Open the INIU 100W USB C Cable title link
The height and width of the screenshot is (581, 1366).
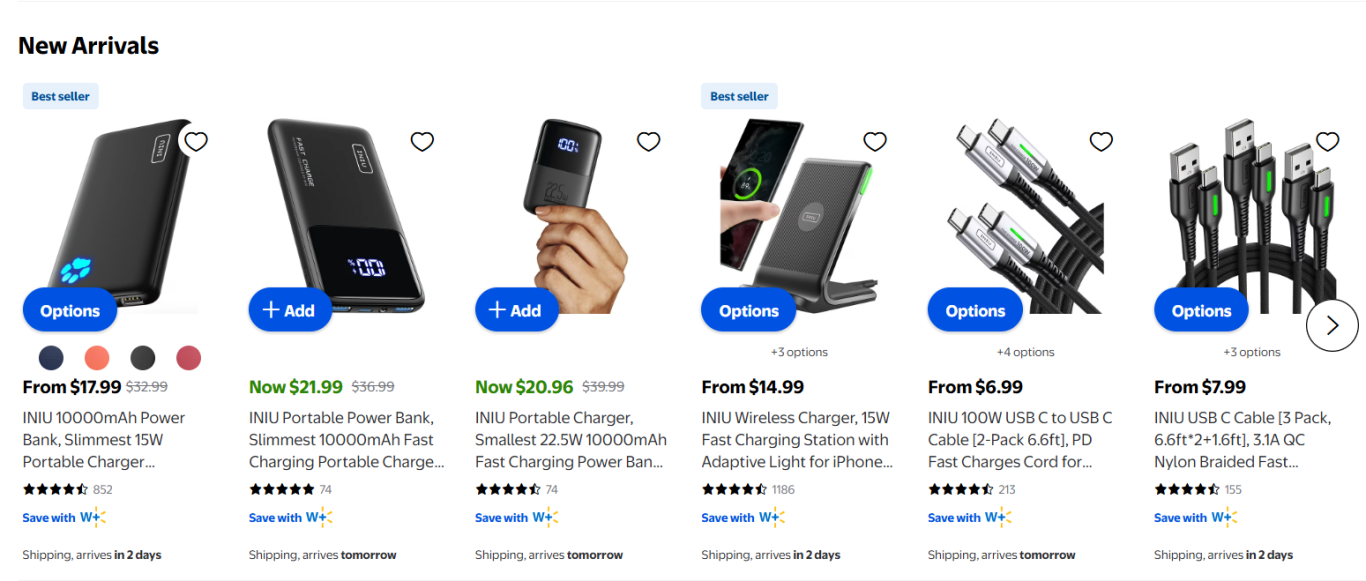pyautogui.click(x=1020, y=439)
